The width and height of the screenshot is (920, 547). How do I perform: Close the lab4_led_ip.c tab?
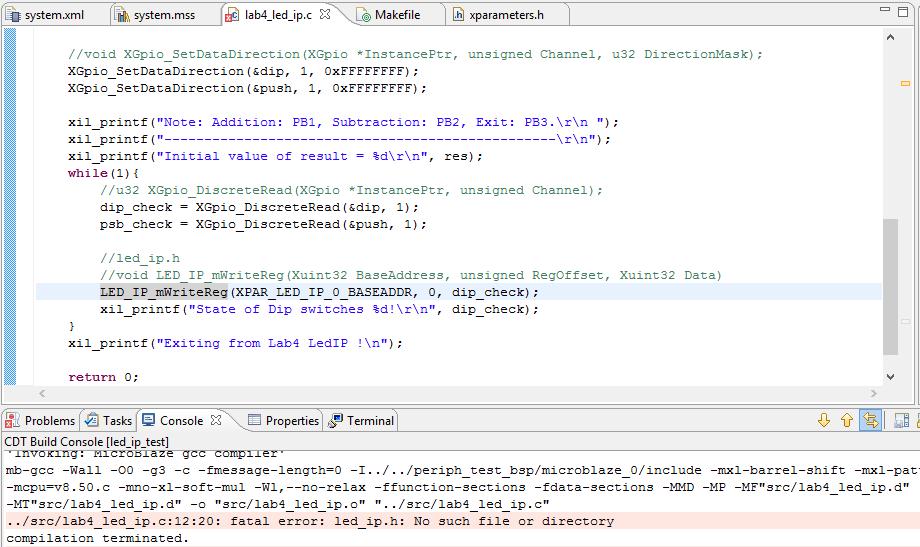(x=325, y=14)
